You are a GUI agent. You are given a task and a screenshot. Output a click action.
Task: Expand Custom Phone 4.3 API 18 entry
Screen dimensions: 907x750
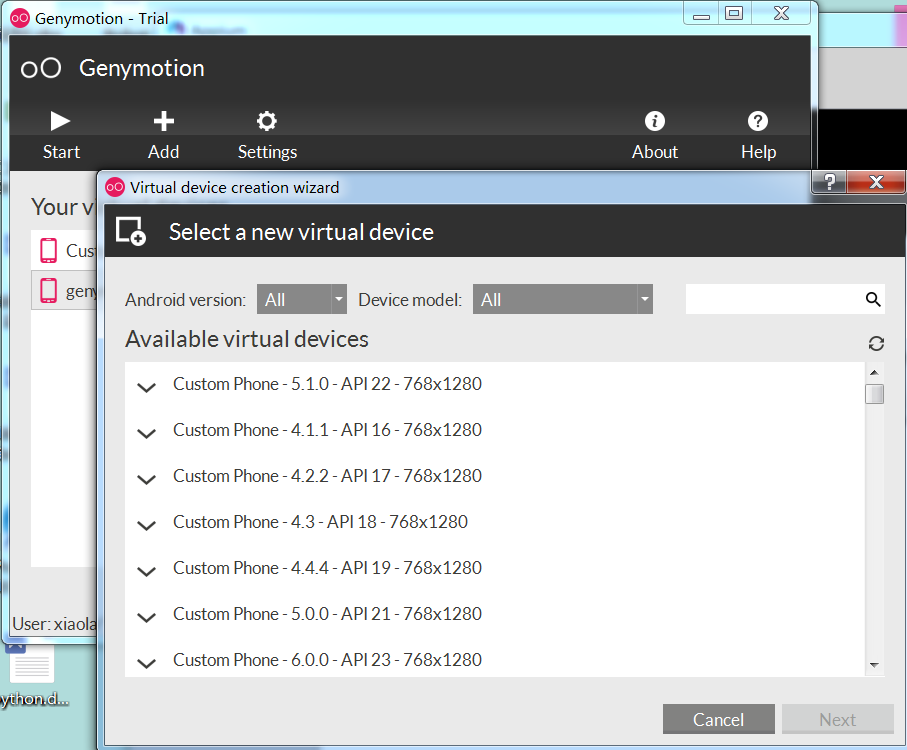146,525
